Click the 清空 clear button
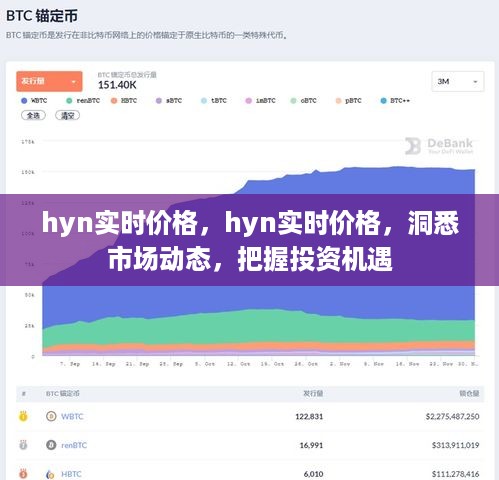This screenshot has width=499, height=480. coord(67,116)
